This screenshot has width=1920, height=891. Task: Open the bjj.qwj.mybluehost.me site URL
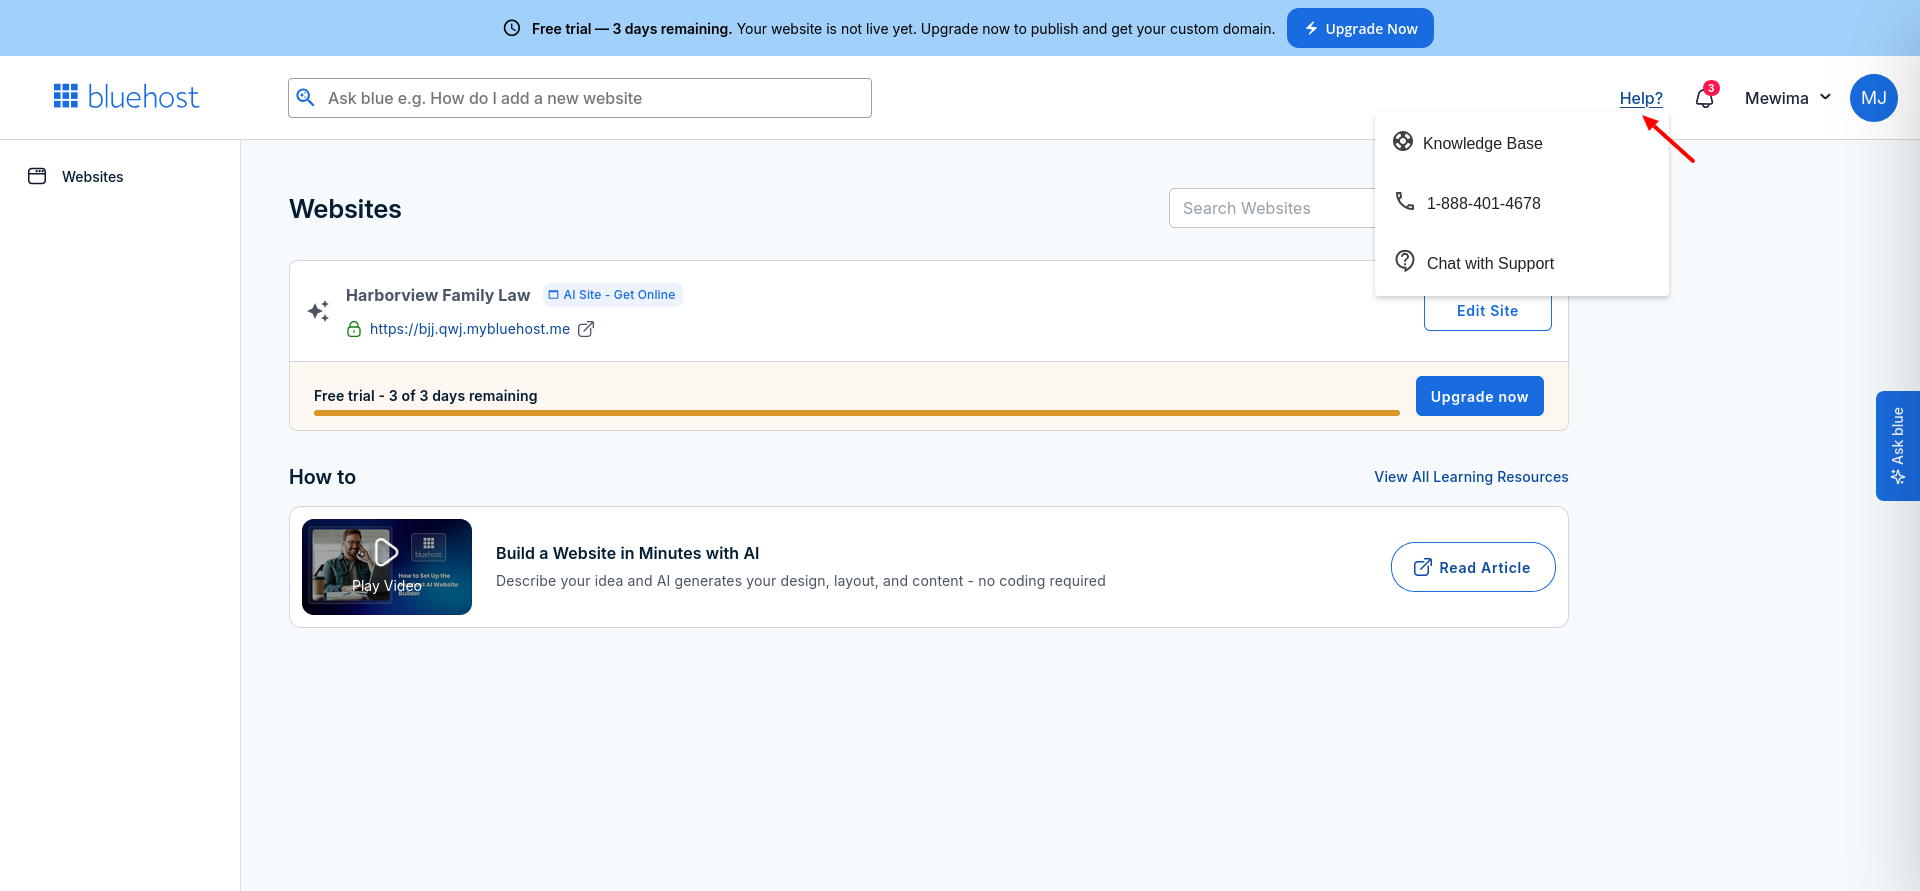pos(470,329)
